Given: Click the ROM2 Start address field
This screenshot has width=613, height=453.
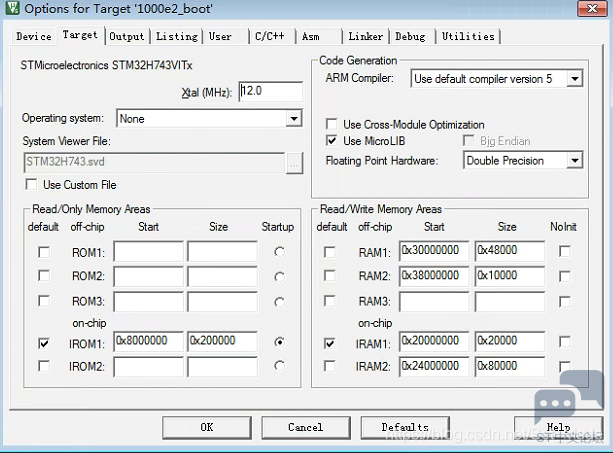Looking at the screenshot, I should (x=149, y=276).
